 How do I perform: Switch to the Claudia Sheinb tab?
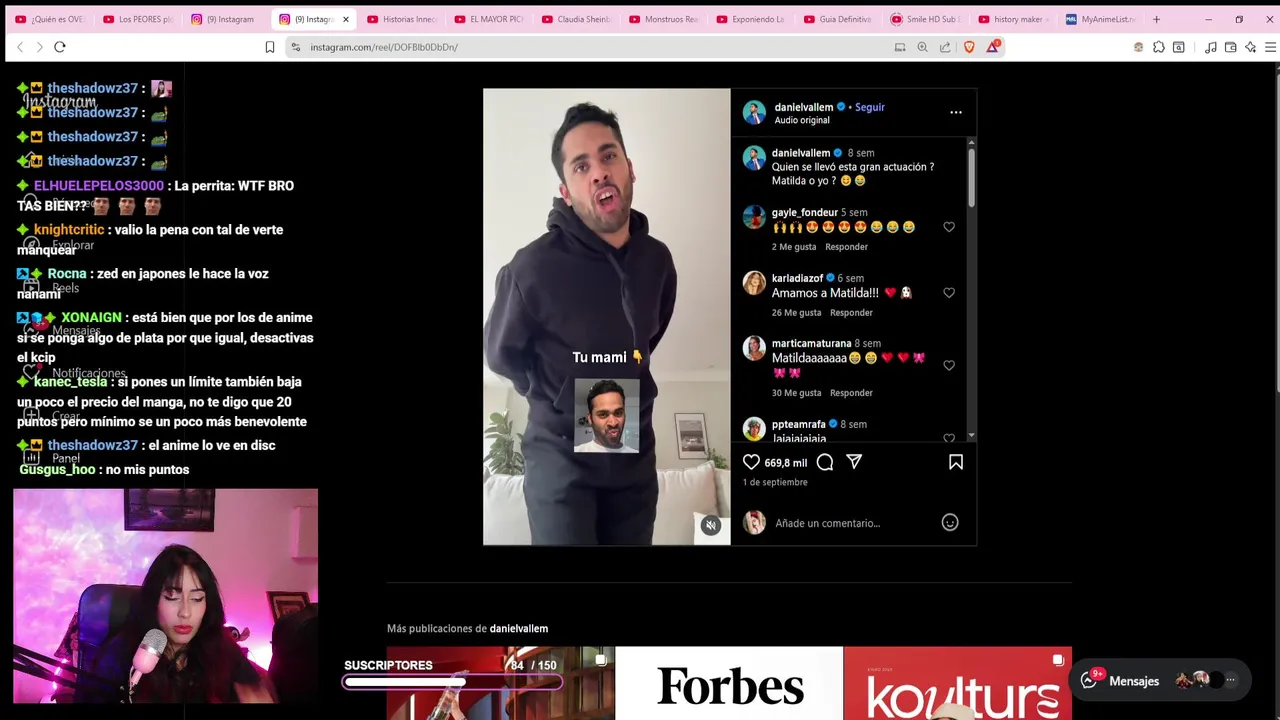(x=577, y=19)
